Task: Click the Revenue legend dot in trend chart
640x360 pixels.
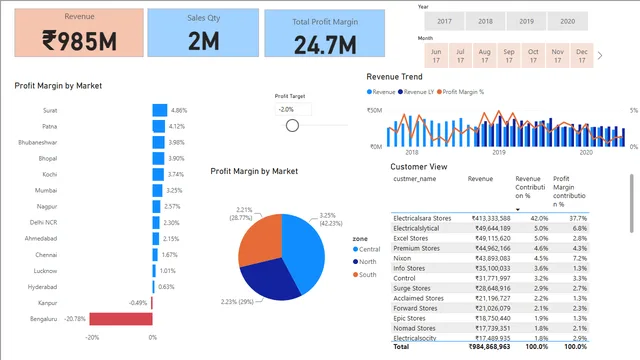Action: point(369,92)
